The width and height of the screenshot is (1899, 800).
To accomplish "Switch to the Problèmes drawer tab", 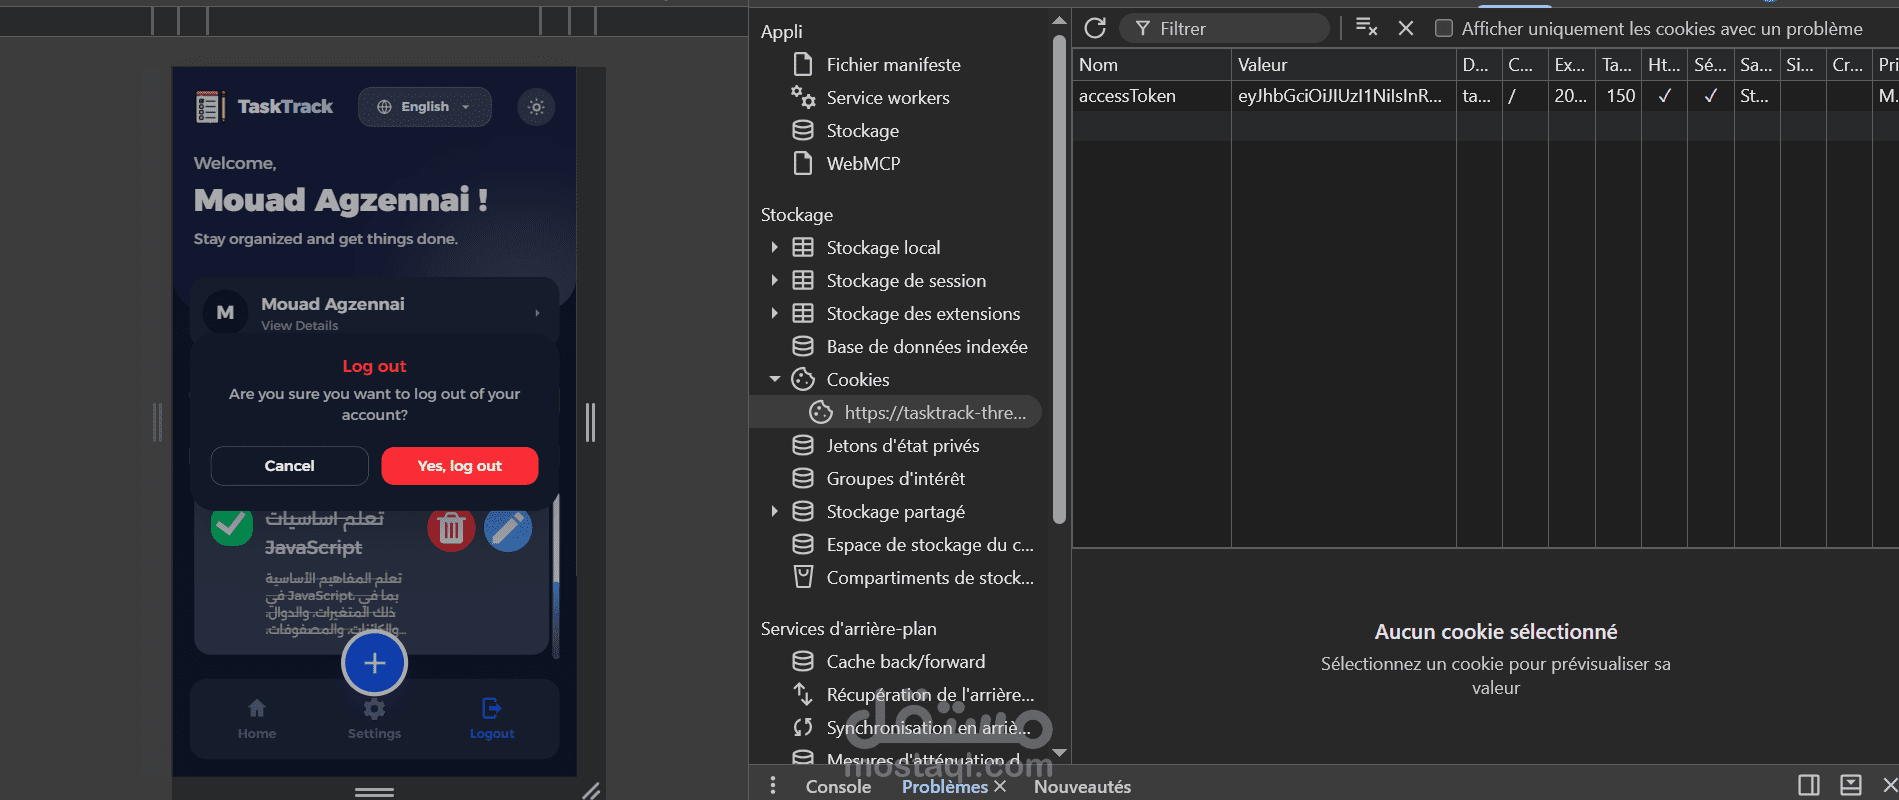I will coord(944,787).
